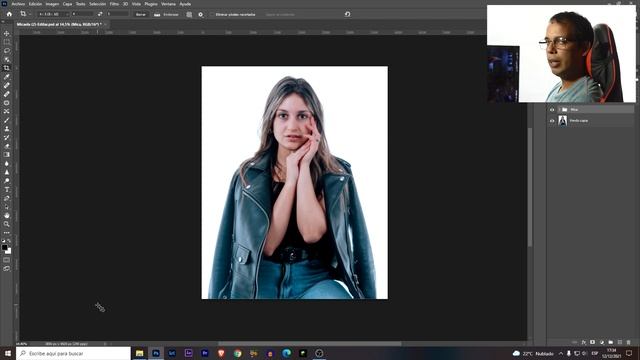Viewport: 640px width, 360px height.
Task: Select the Rectangular Marquee tool
Action: click(7, 42)
